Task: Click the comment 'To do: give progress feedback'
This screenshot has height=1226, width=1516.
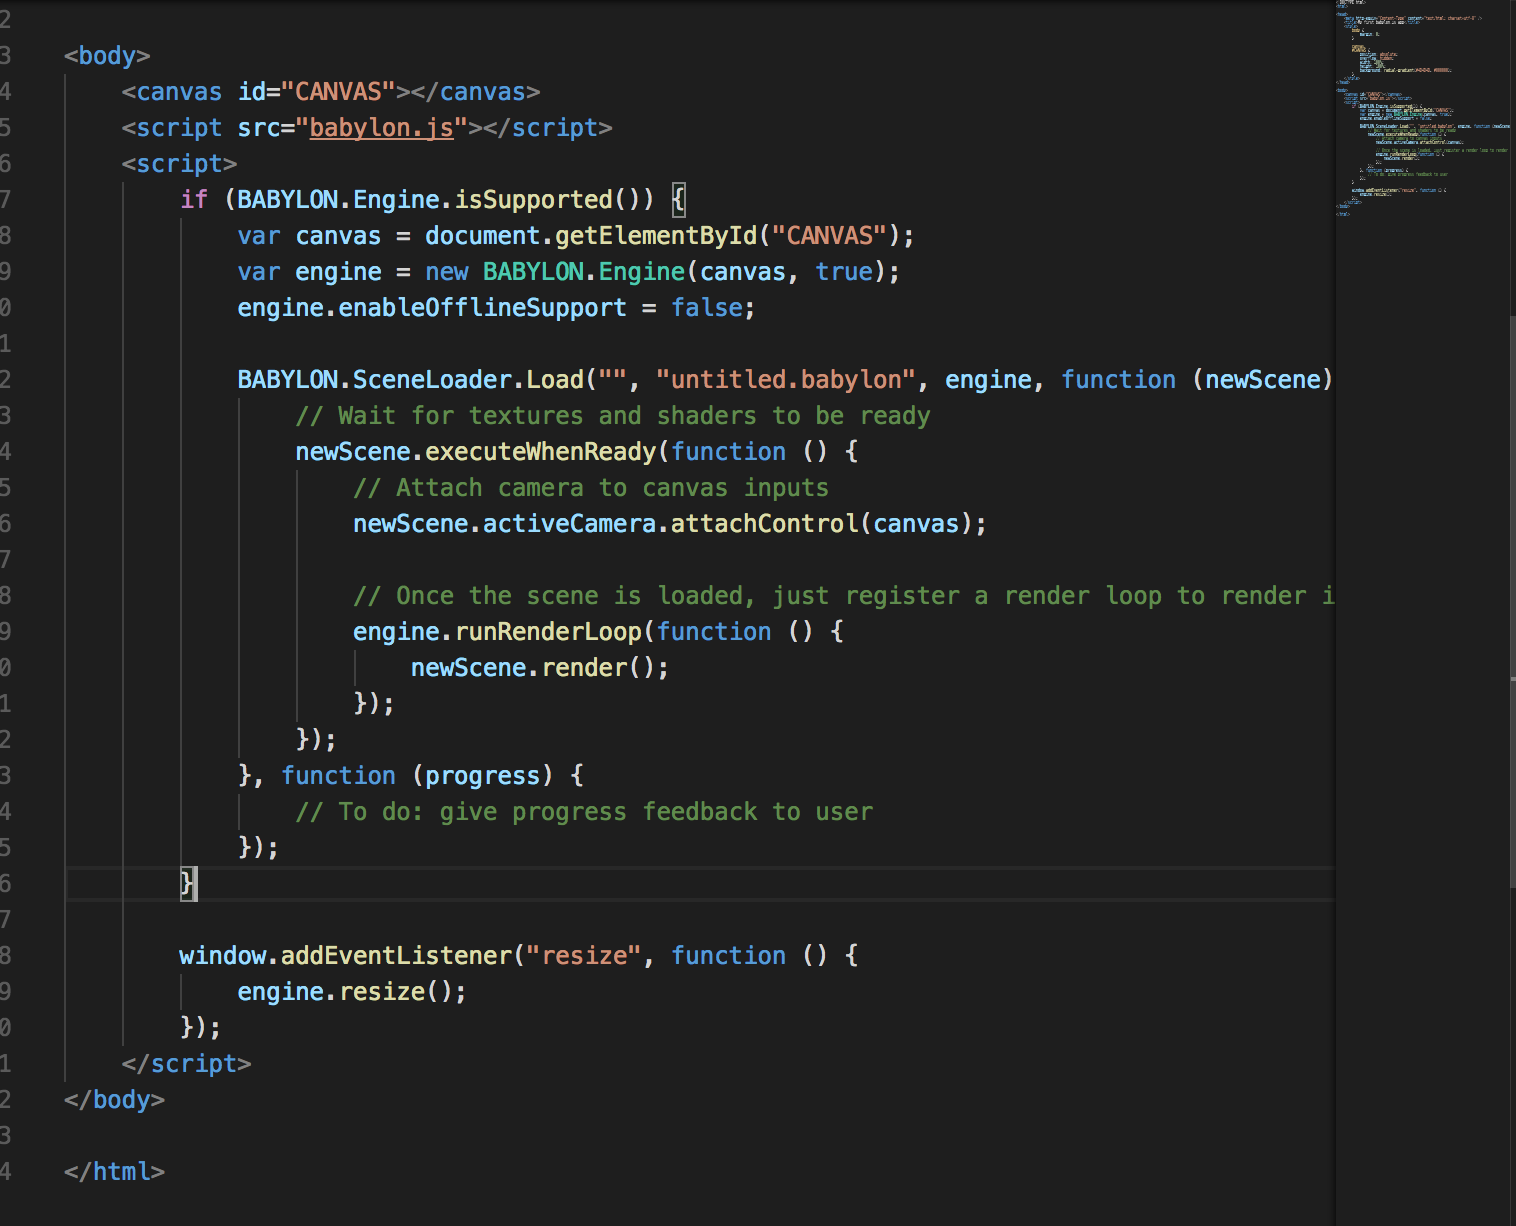Action: [x=584, y=812]
